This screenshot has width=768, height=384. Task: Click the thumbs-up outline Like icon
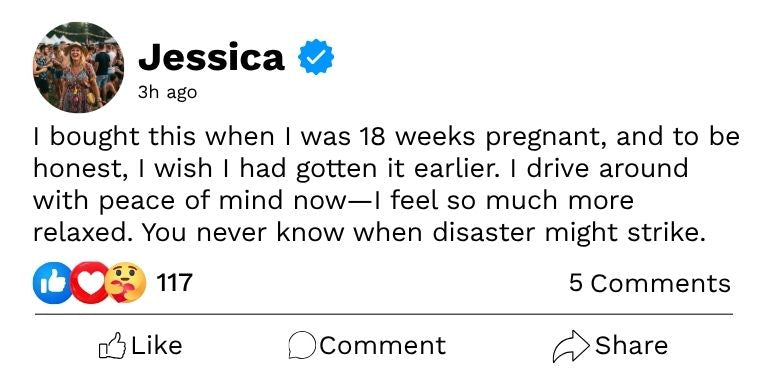113,346
